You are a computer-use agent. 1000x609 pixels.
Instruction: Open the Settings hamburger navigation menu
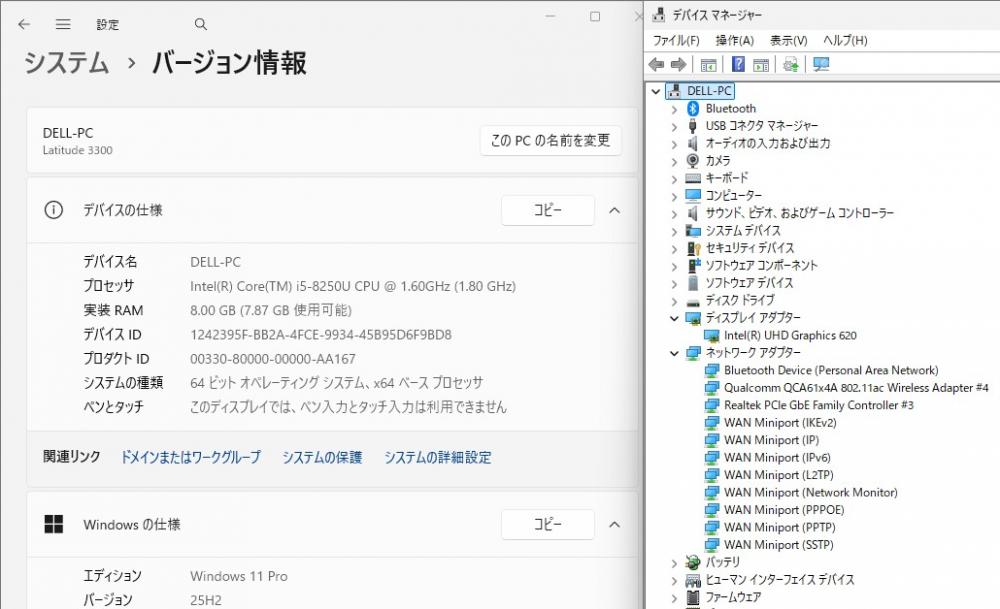[x=62, y=24]
